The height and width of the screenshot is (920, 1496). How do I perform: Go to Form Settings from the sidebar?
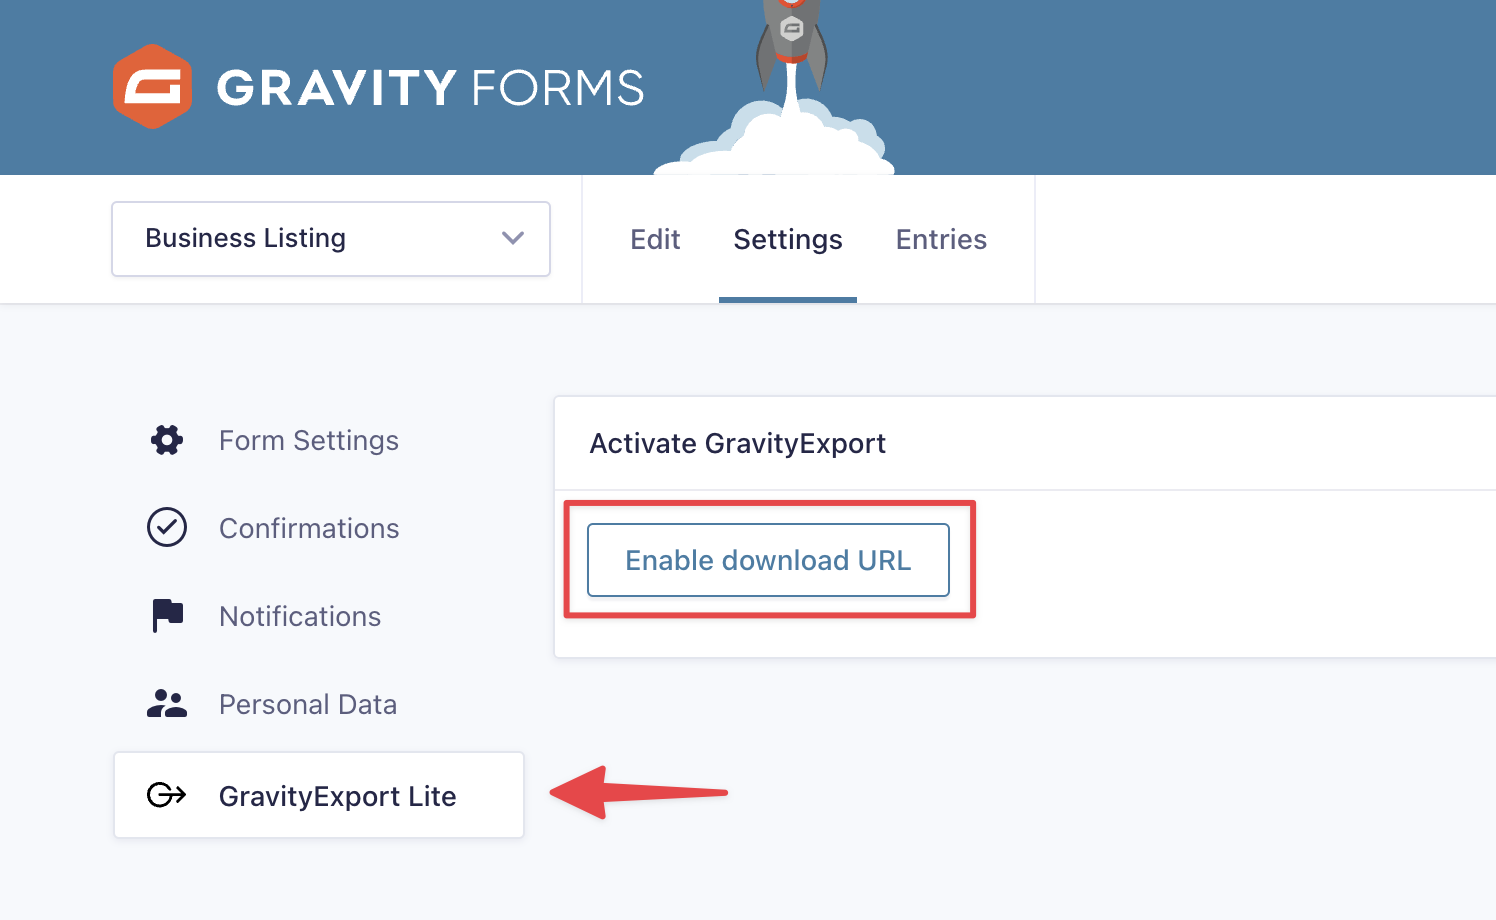(x=308, y=439)
